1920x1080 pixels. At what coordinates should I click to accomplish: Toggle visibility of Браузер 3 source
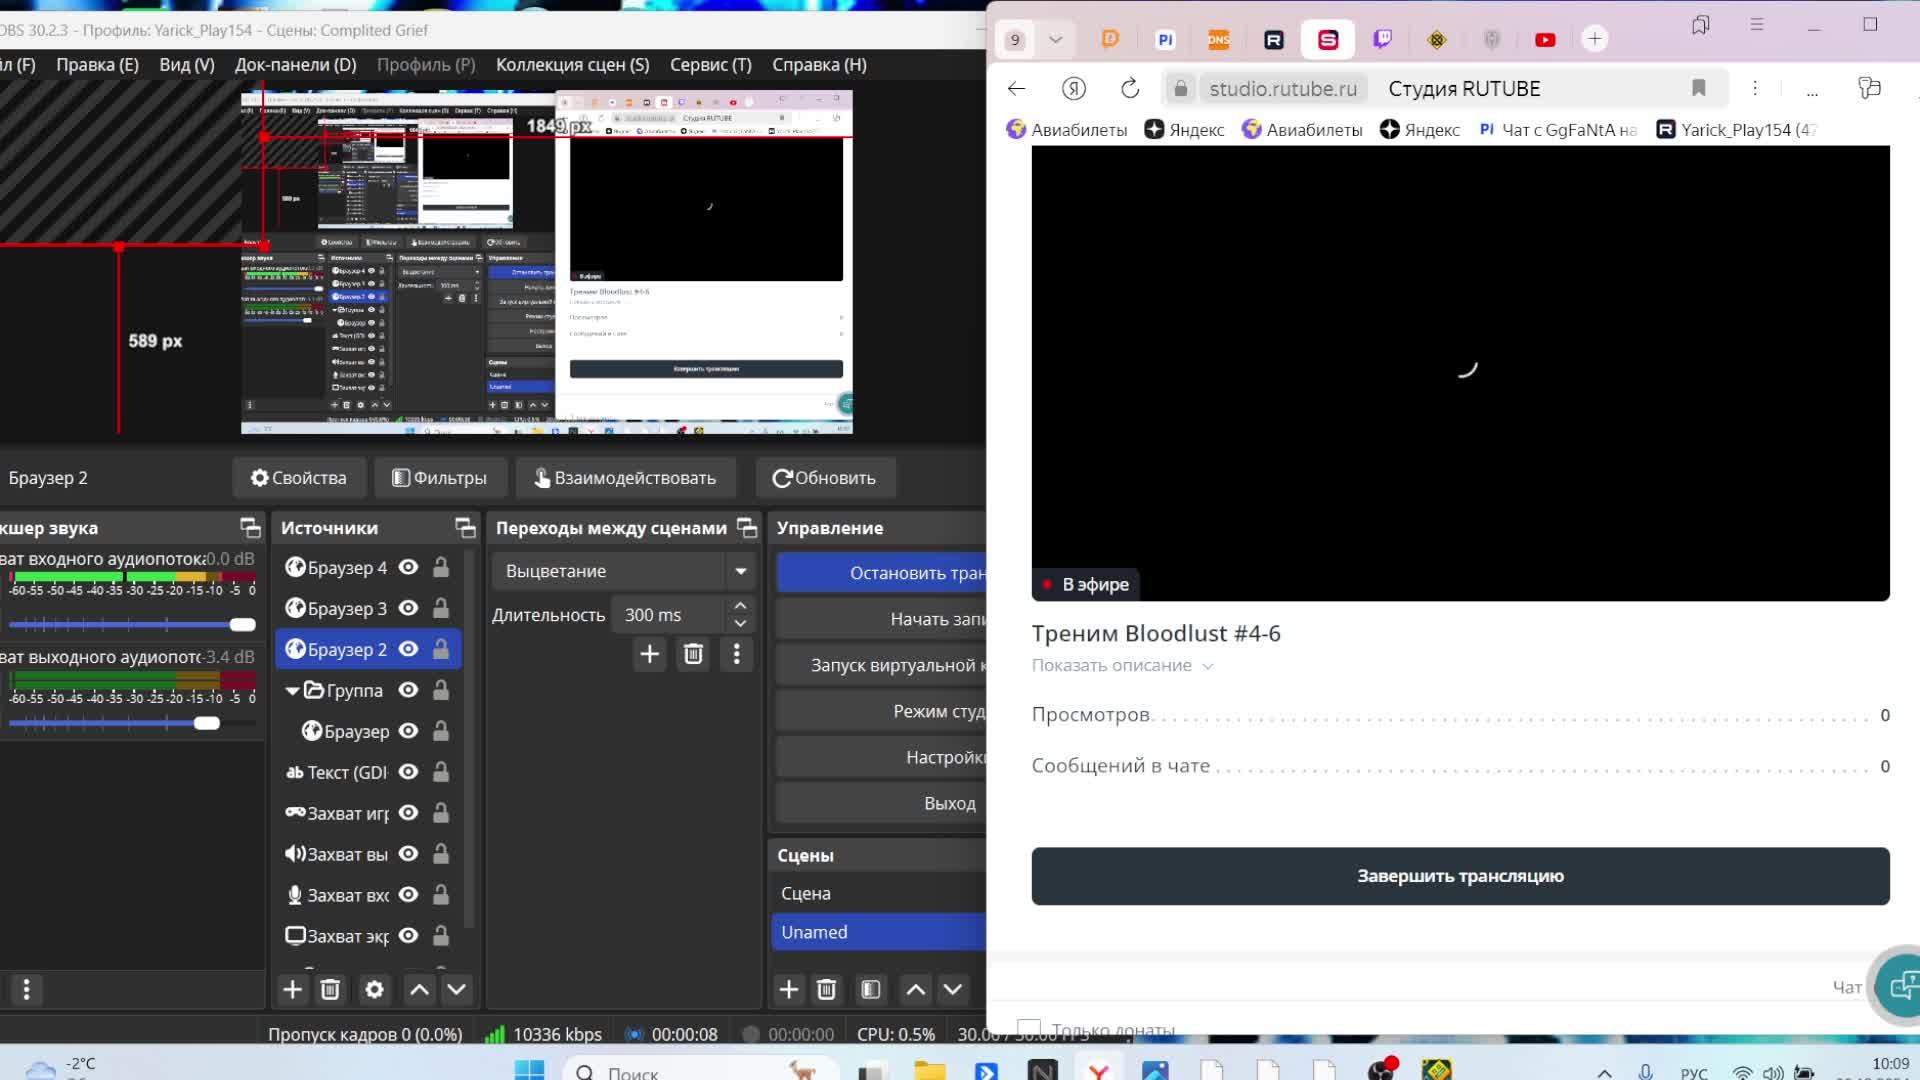click(x=408, y=608)
